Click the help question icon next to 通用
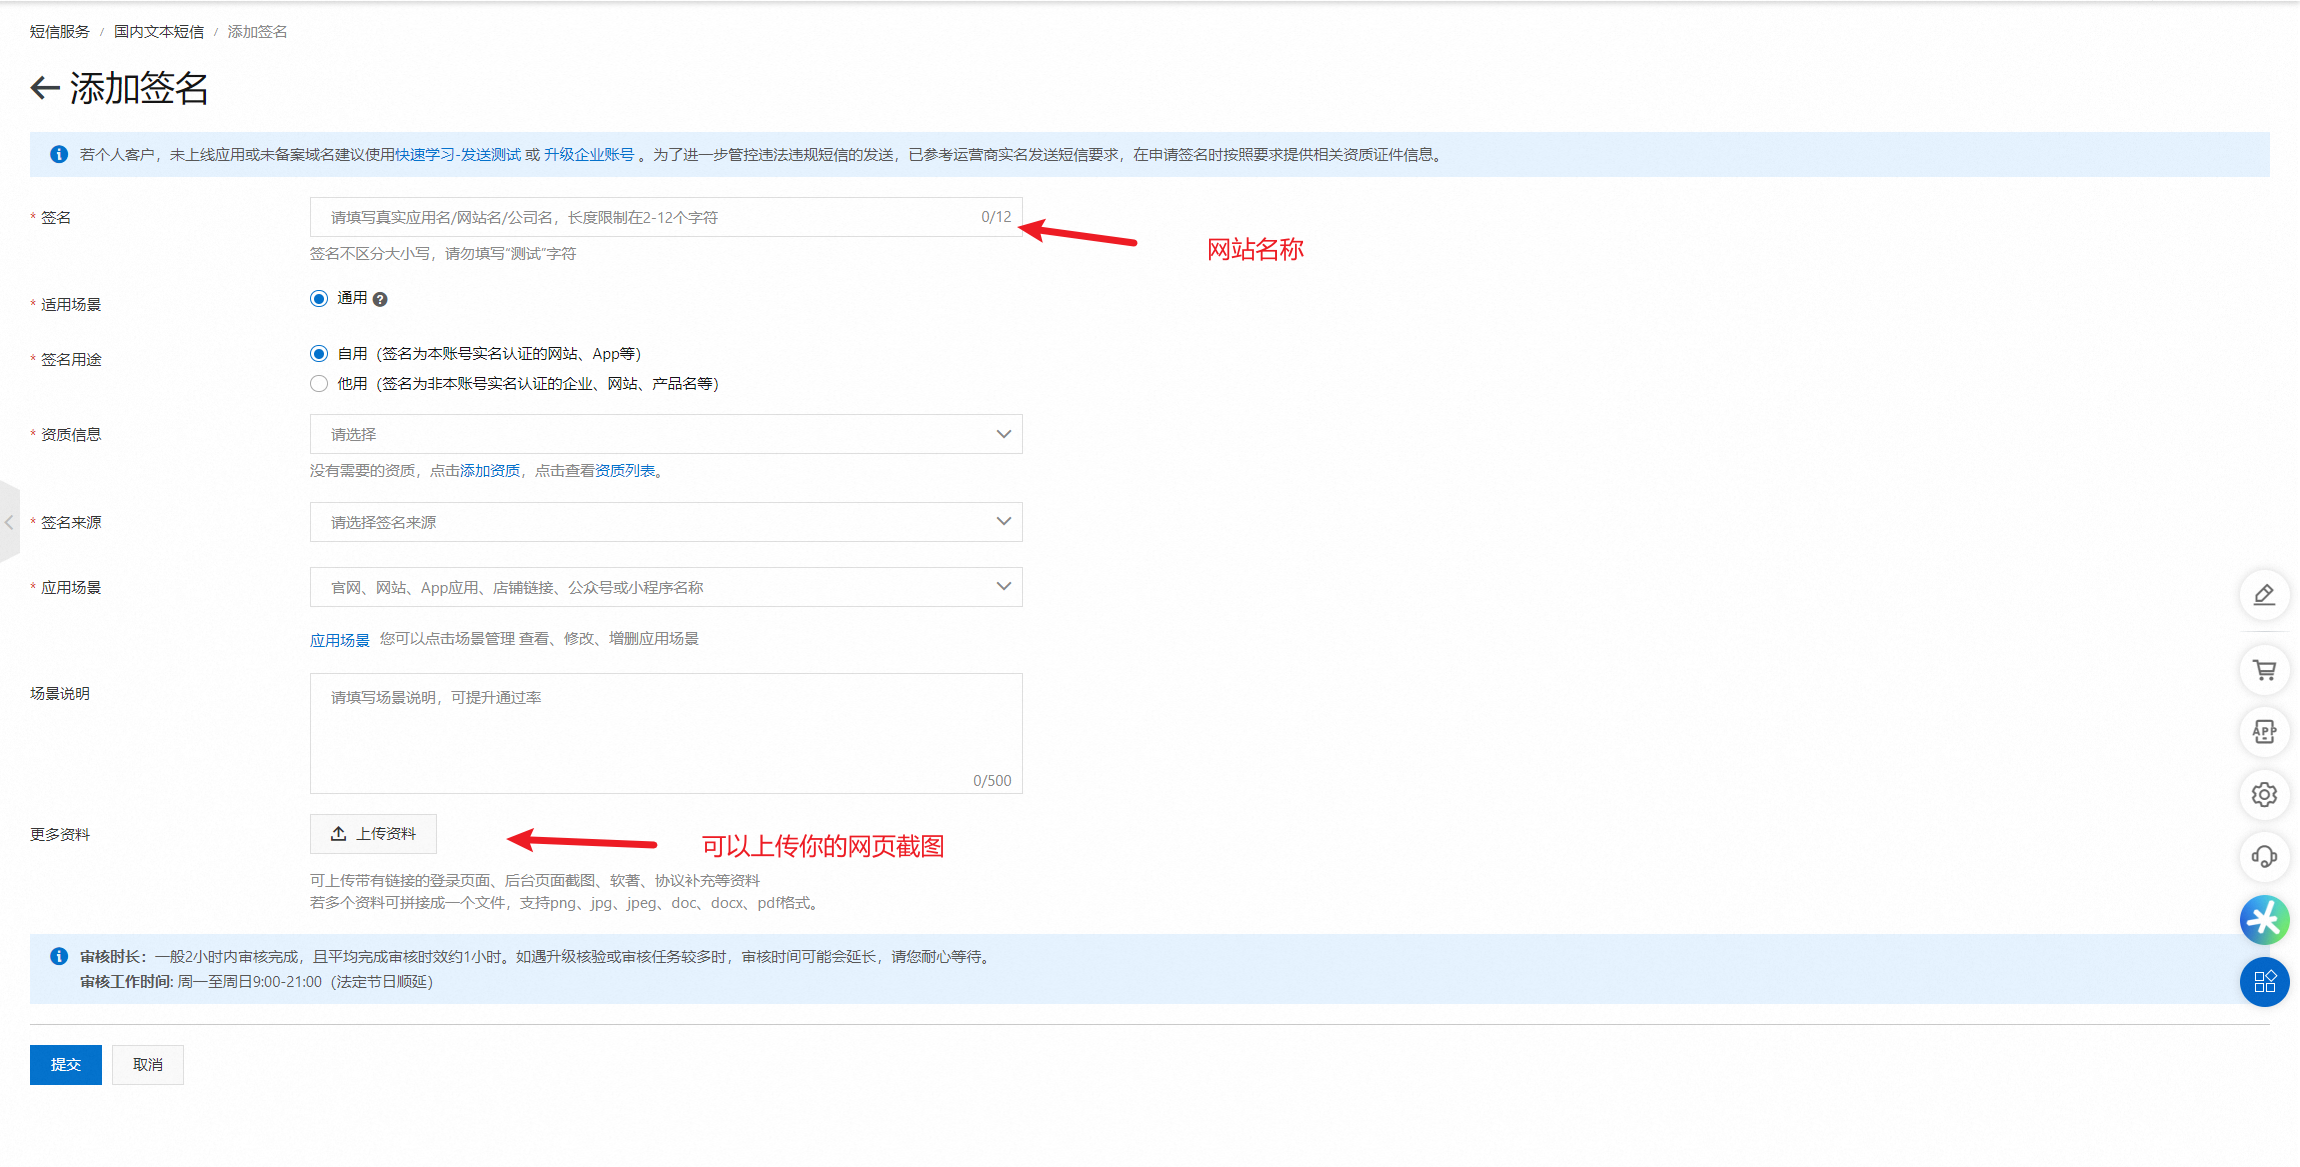This screenshot has height=1167, width=2300. click(x=380, y=299)
